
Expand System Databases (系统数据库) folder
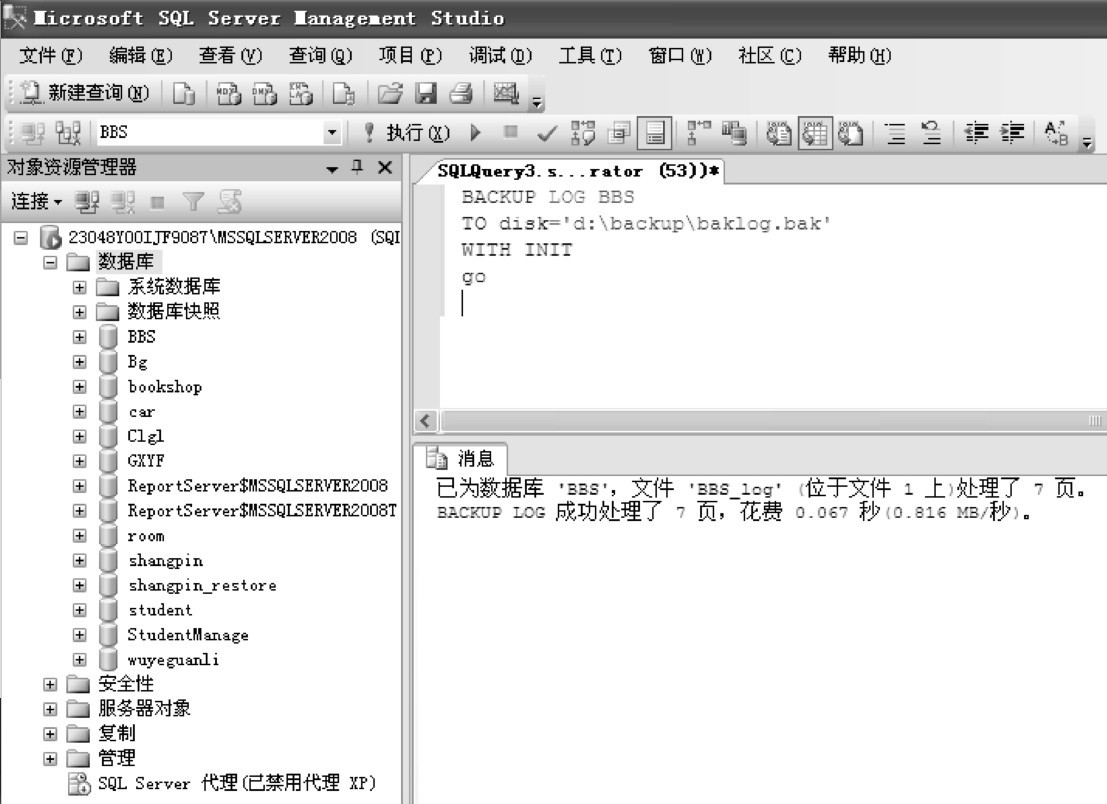click(79, 287)
